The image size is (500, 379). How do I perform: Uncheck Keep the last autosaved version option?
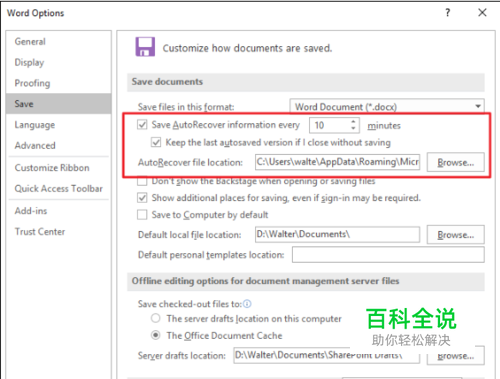coord(156,143)
